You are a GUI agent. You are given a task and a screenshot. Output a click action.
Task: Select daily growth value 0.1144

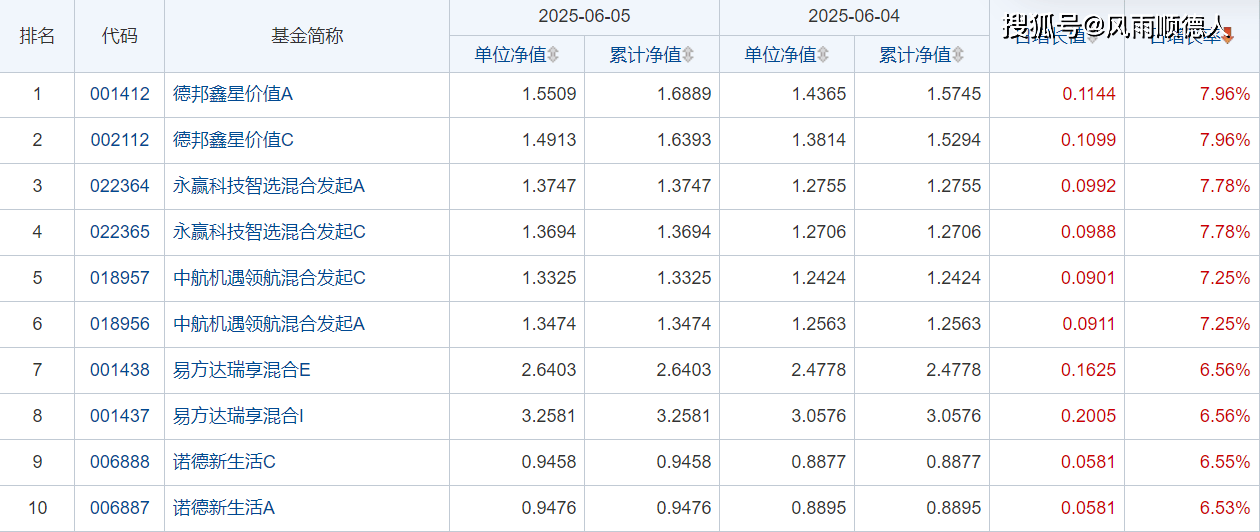click(1089, 94)
